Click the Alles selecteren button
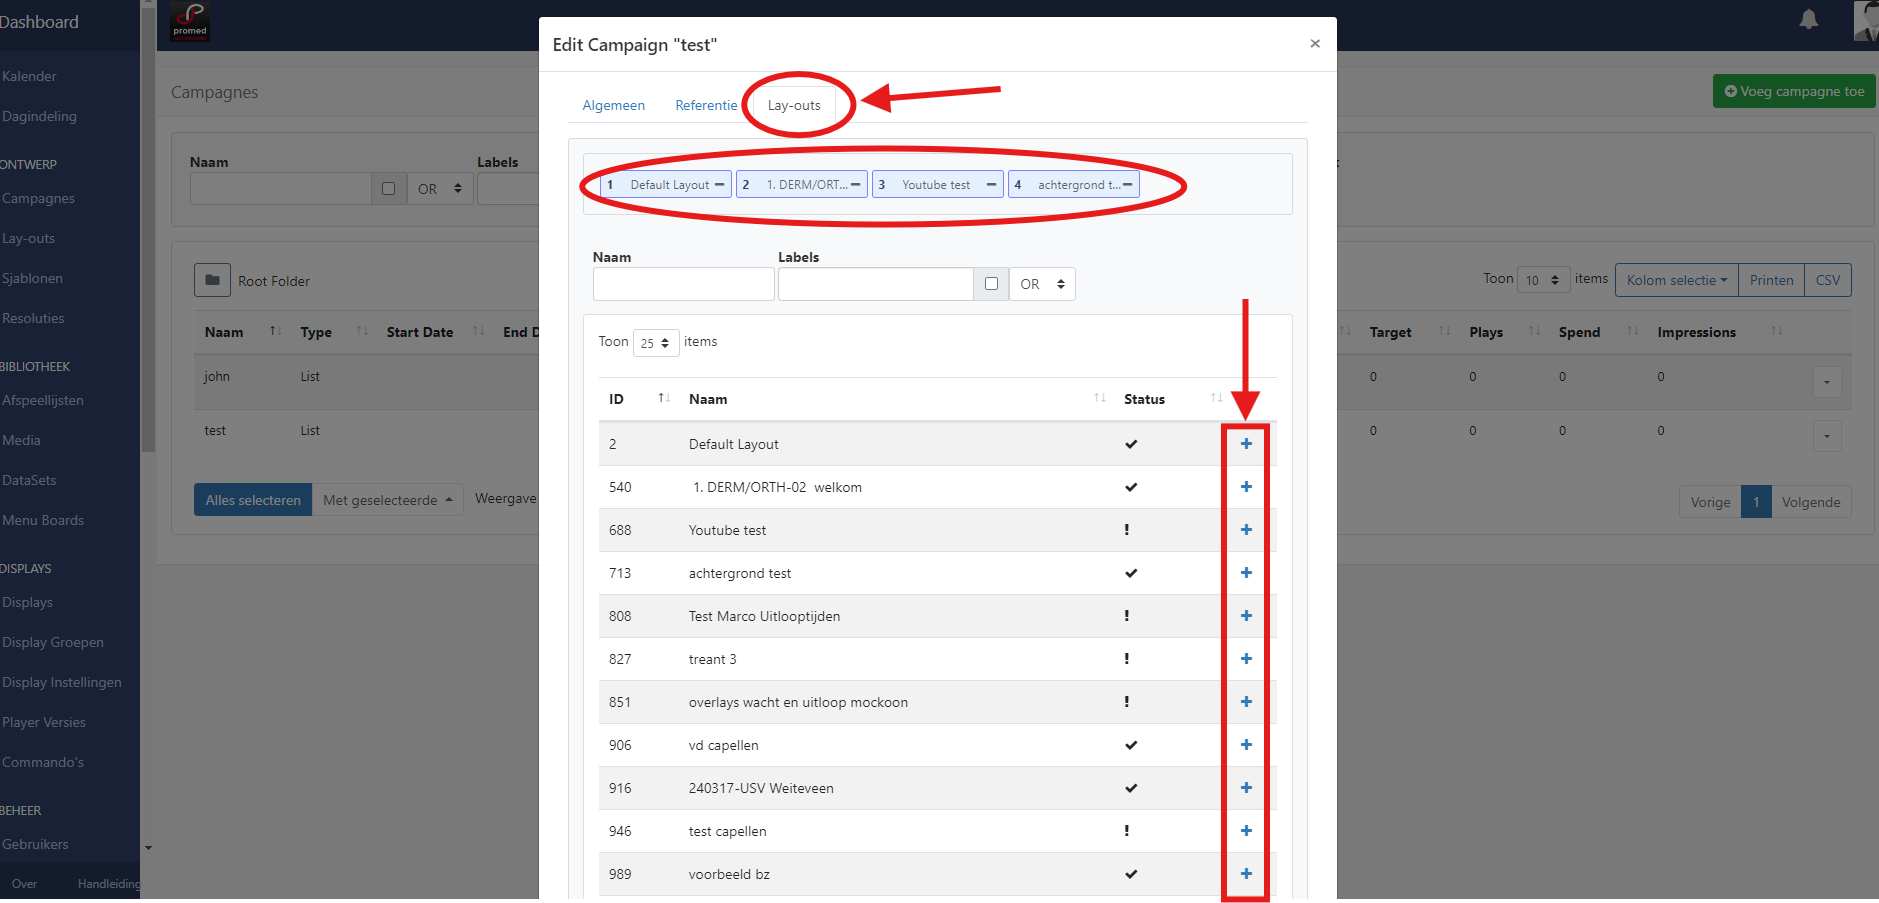Image resolution: width=1879 pixels, height=903 pixels. [x=253, y=500]
